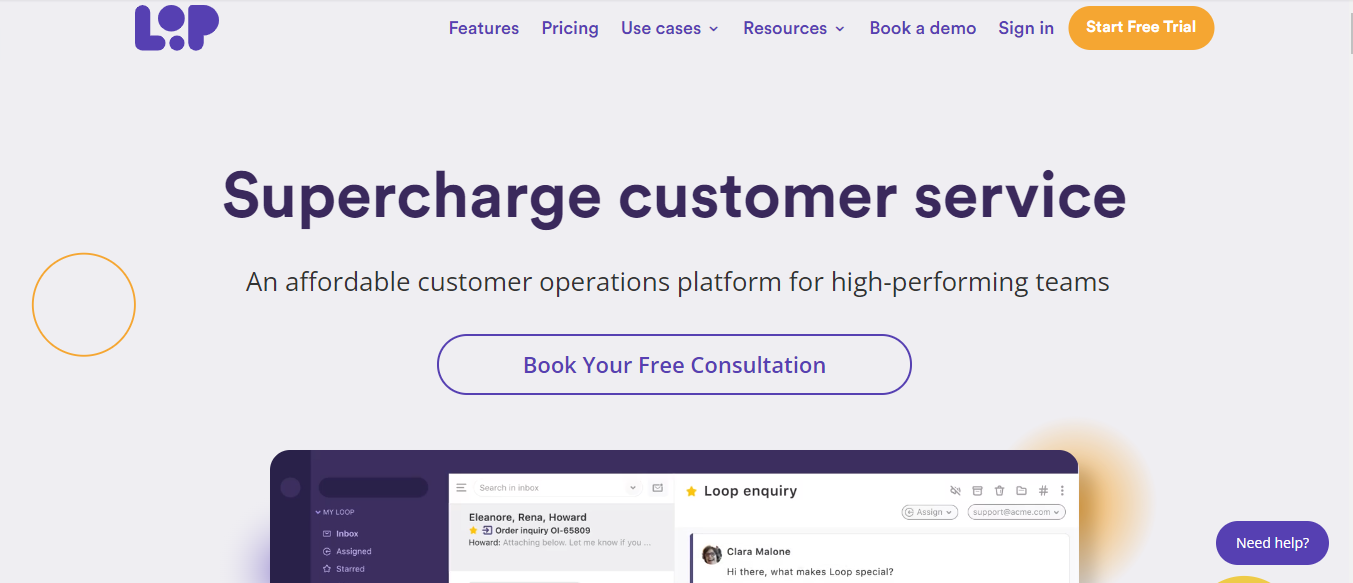Click the trash delete icon in enquiry toolbar
This screenshot has height=583, width=1353.
999,491
